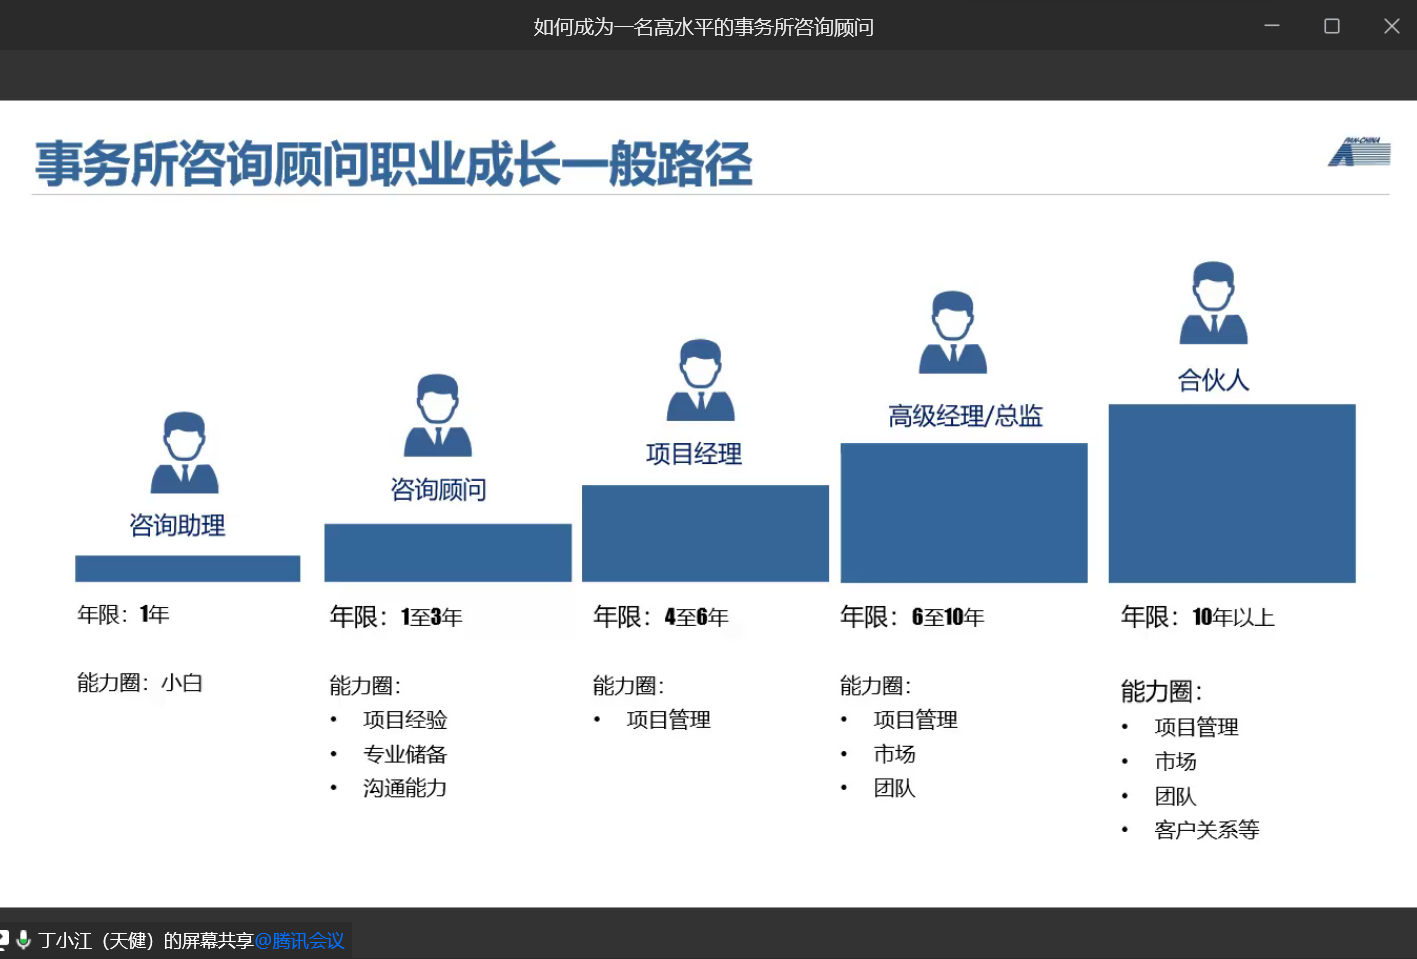Minimize the meeting window
This screenshot has width=1417, height=959.
tap(1271, 26)
